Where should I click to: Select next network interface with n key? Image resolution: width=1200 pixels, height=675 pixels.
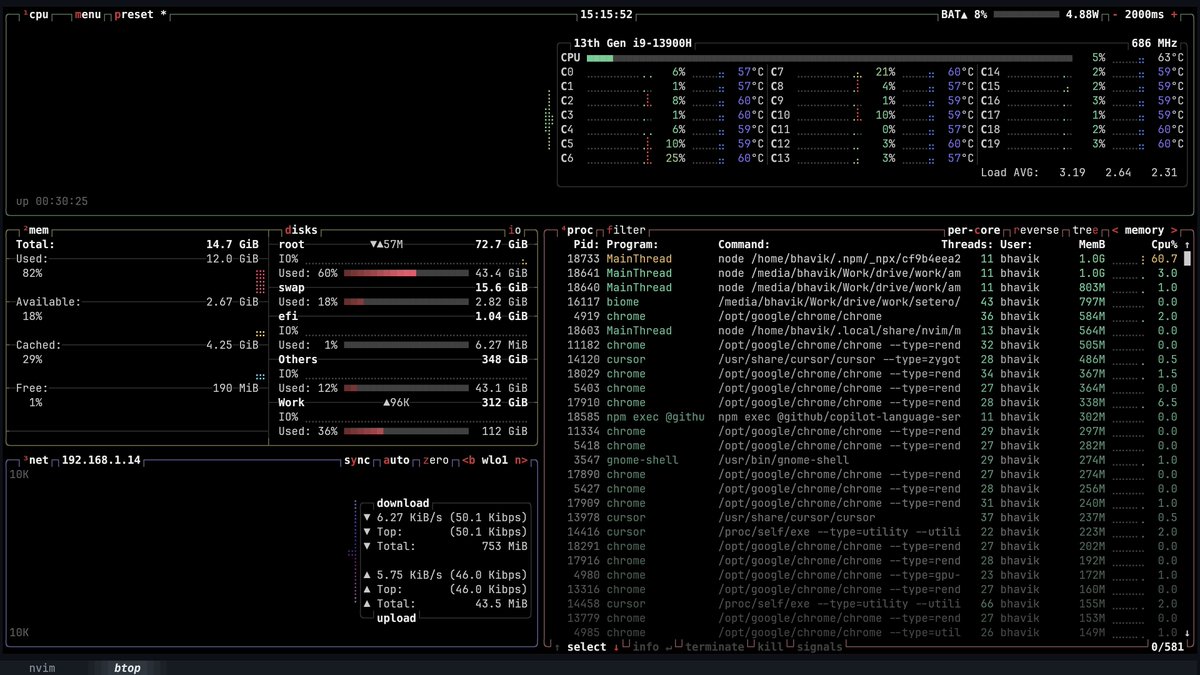[x=522, y=460]
